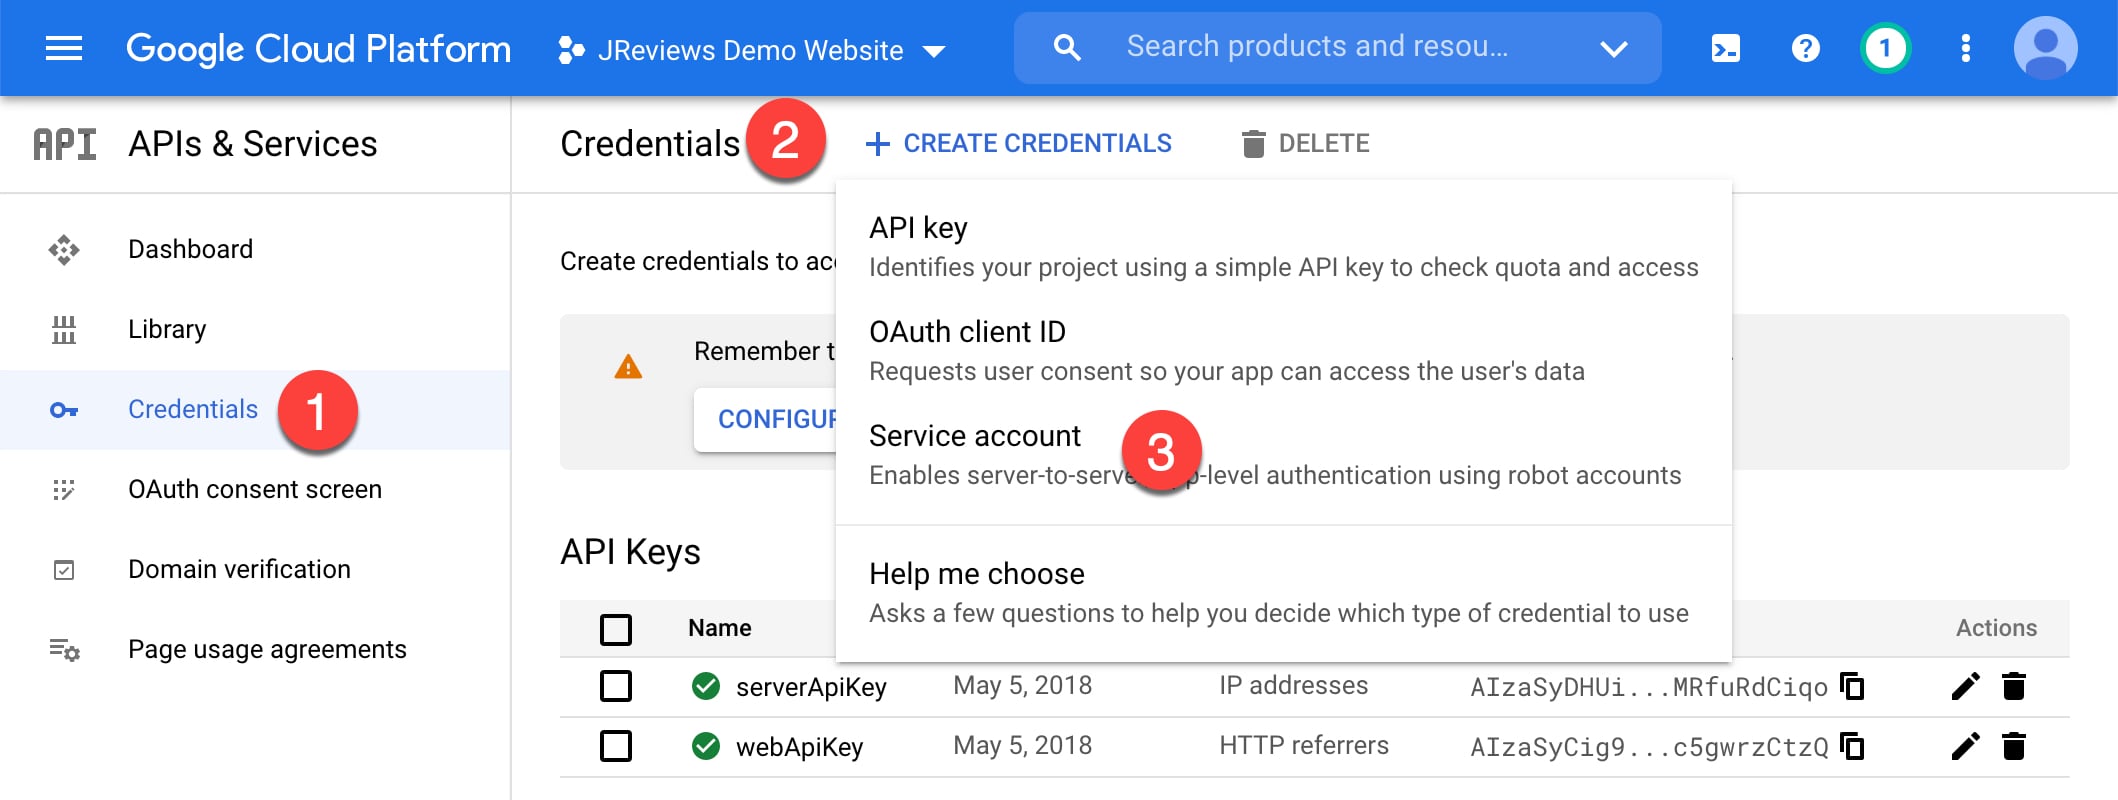Viewport: 2118px width, 800px height.
Task: Delete the serverApiKey with trash icon
Action: point(2014,686)
